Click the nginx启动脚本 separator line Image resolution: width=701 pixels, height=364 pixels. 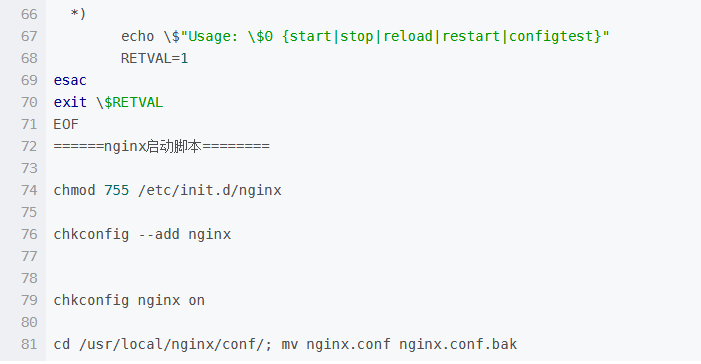[x=161, y=146]
